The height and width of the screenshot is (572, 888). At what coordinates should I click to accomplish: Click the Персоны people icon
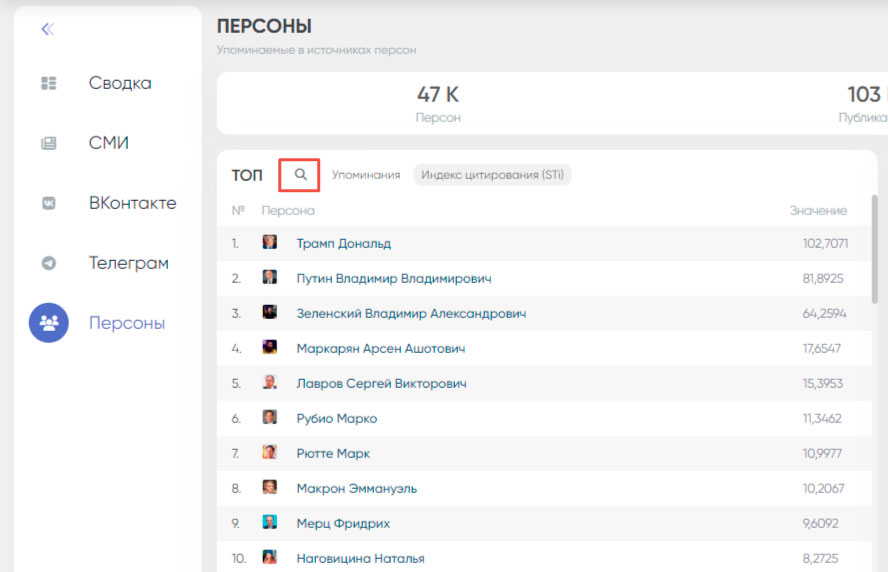coord(48,323)
